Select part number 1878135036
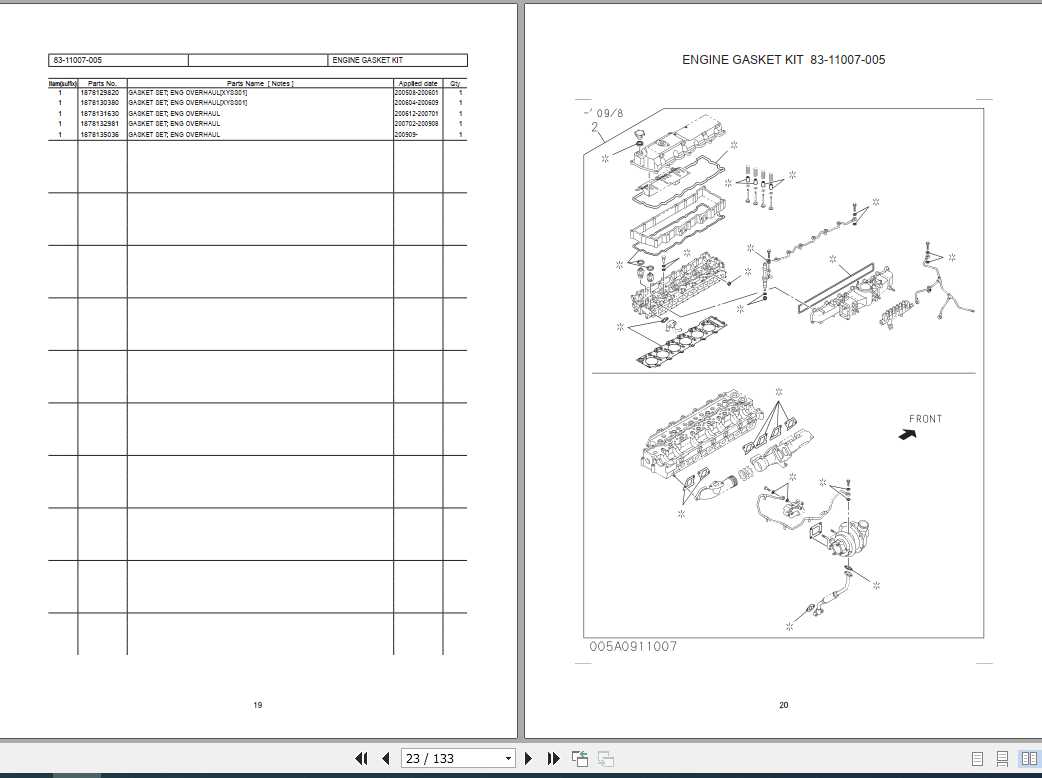The width and height of the screenshot is (1042, 778). [100, 134]
